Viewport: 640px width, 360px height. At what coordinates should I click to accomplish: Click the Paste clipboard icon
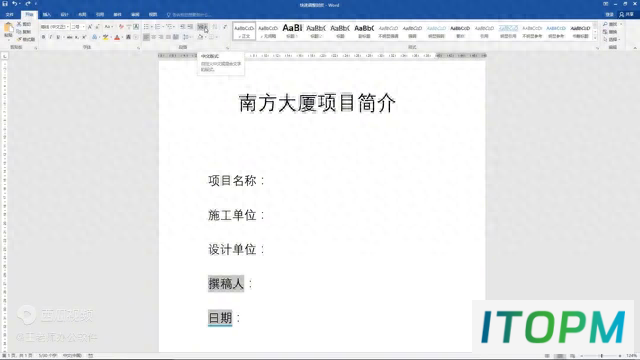(x=8, y=29)
